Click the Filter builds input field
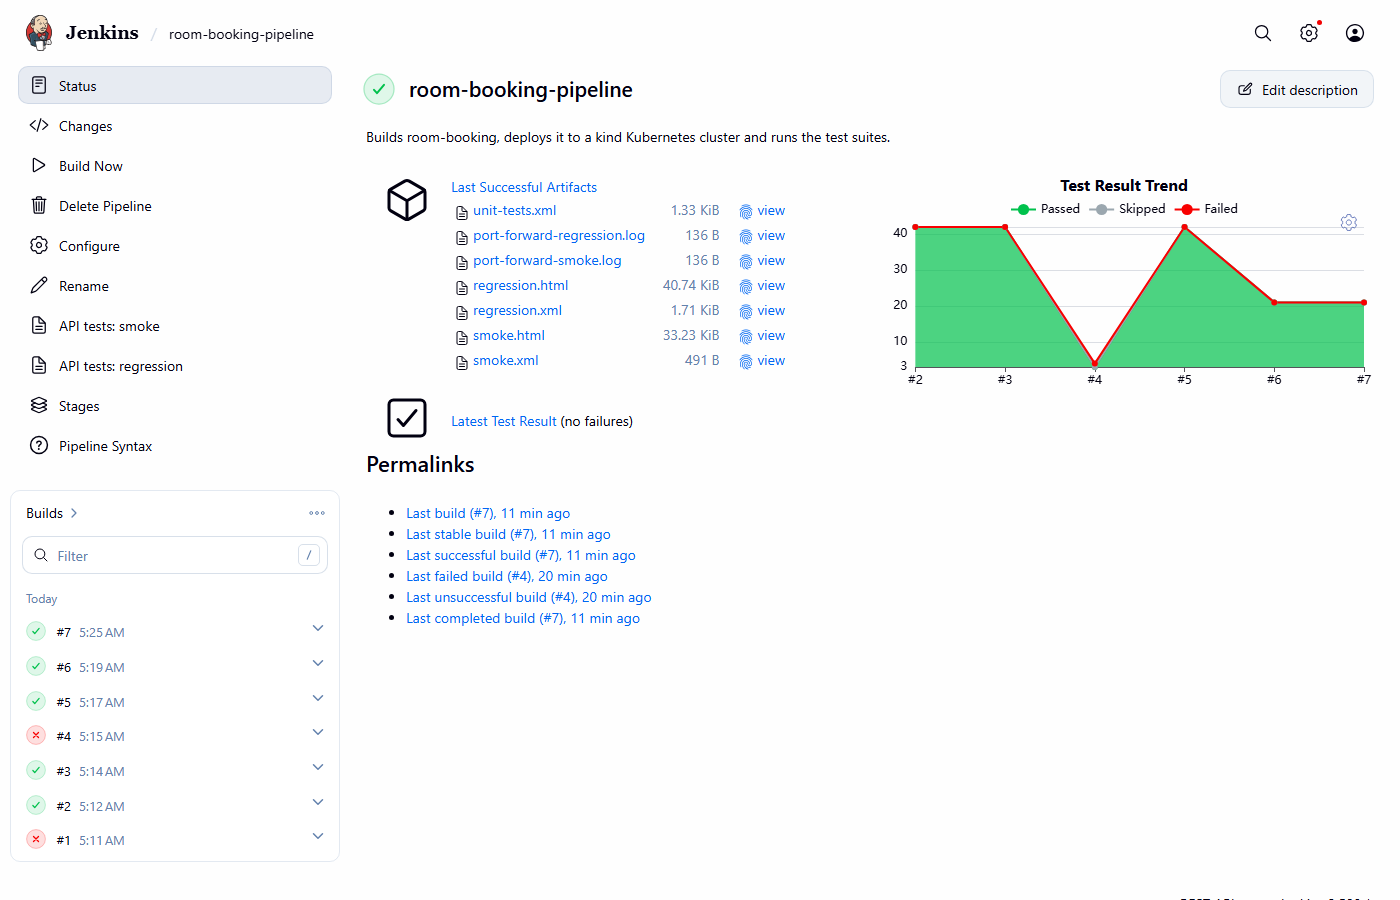 [175, 555]
